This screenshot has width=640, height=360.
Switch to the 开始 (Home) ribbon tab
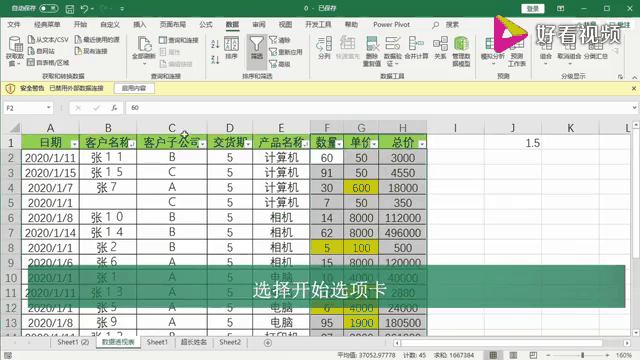(80, 24)
